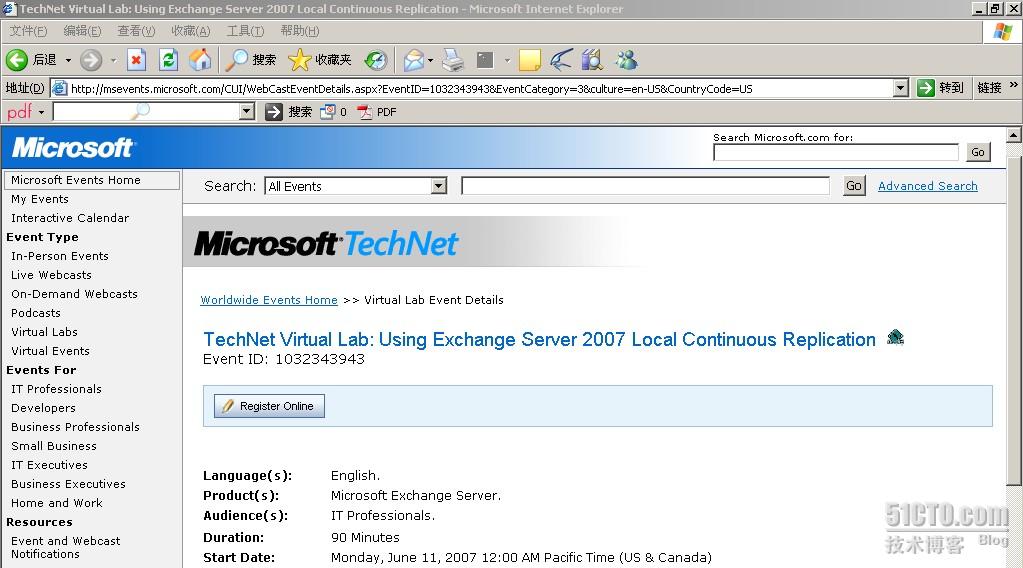Click the Register Online button
1023x568 pixels.
pos(269,406)
